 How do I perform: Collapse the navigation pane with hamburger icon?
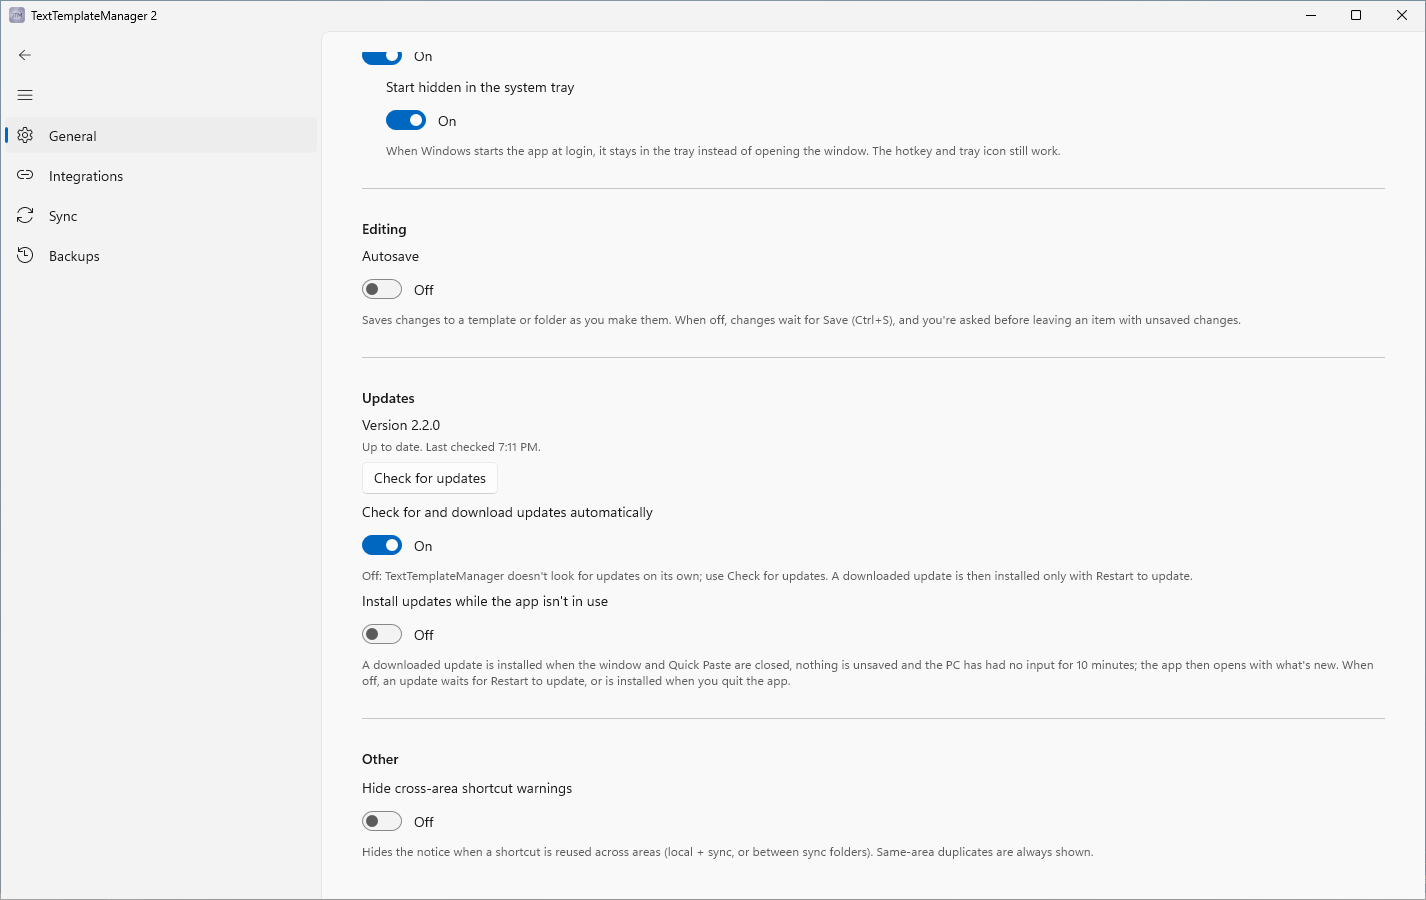coord(25,95)
